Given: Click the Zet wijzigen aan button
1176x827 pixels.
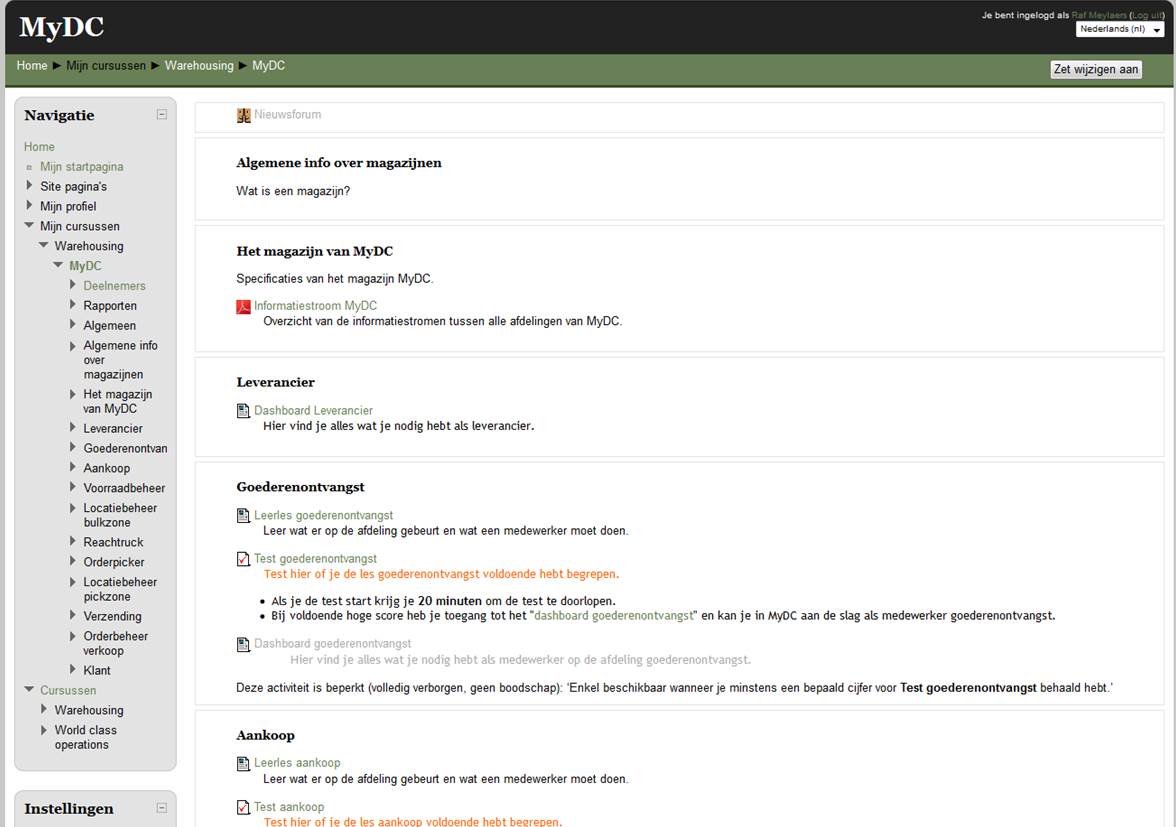Looking at the screenshot, I should click(1096, 70).
